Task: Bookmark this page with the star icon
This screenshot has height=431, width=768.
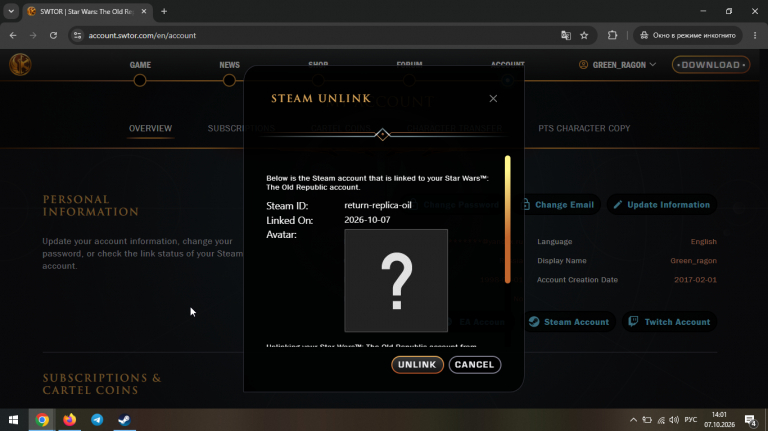Action: tap(584, 35)
